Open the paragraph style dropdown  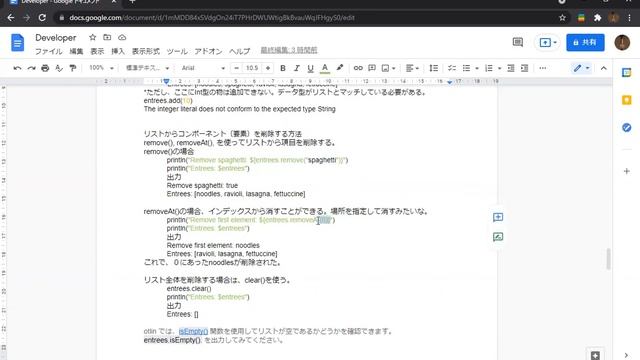pos(147,68)
